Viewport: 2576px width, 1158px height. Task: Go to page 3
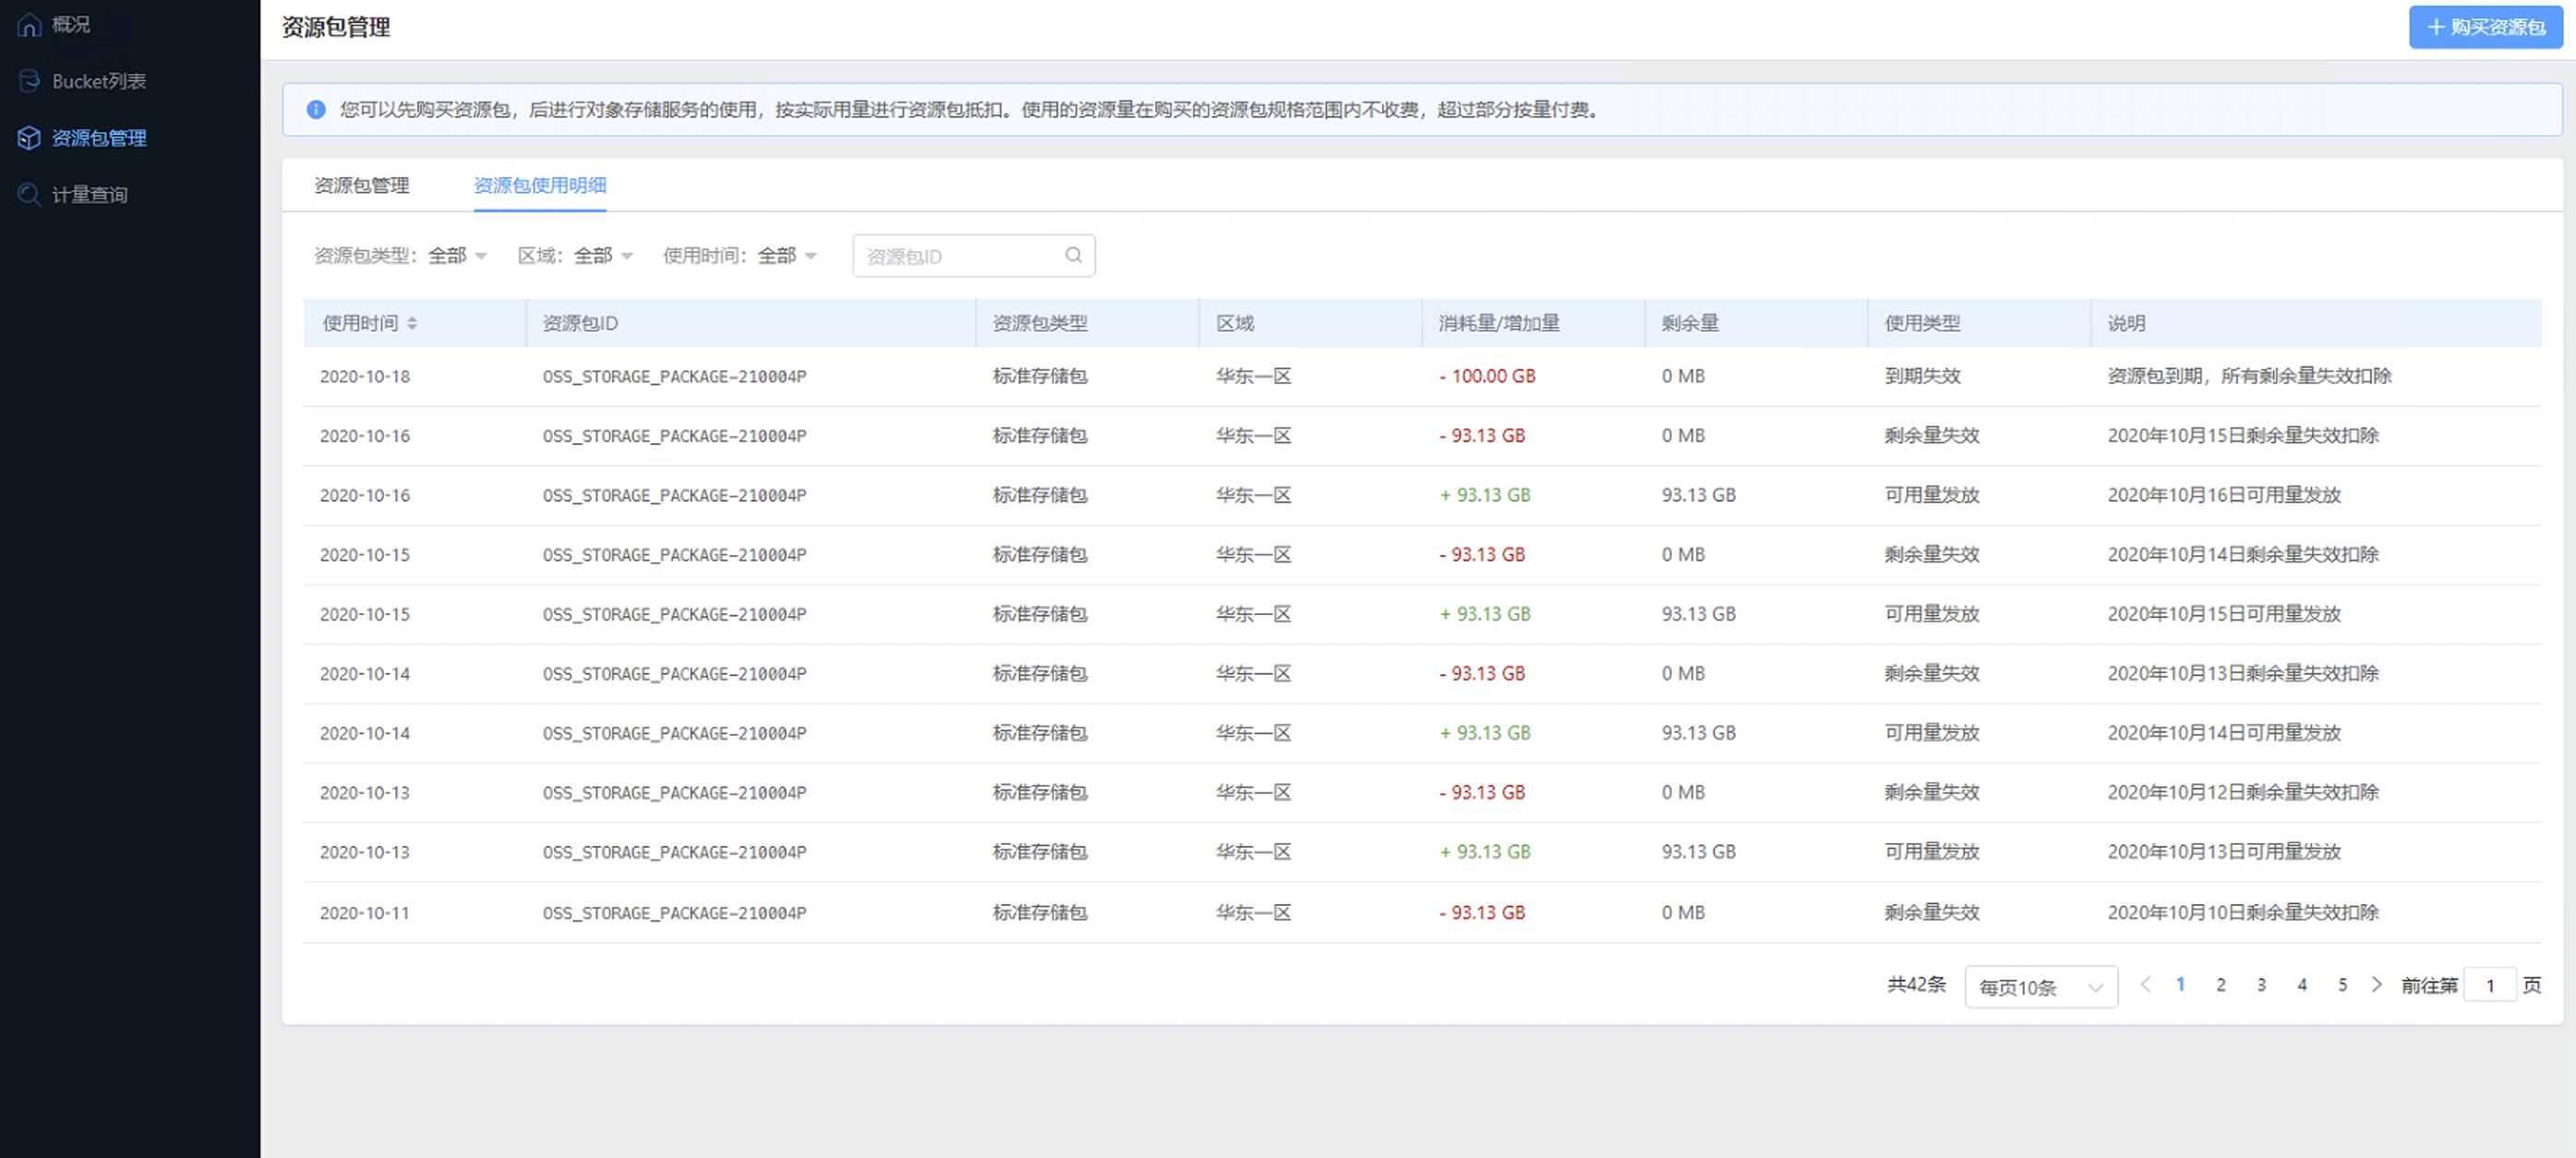2261,984
